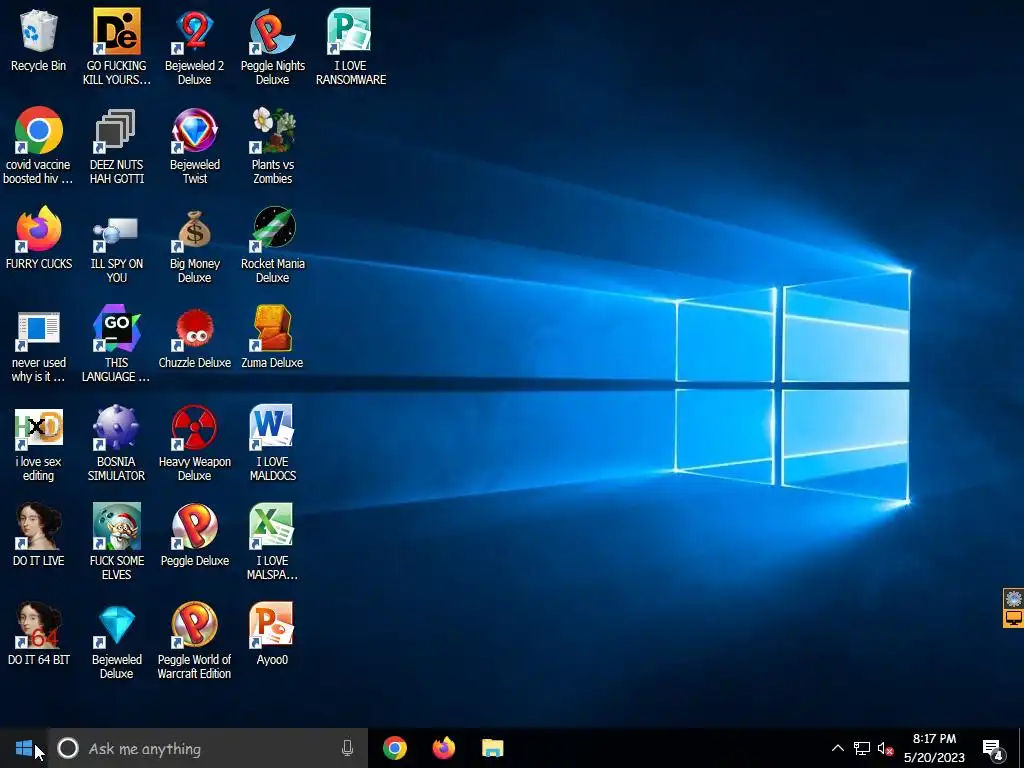Open File Explorer from the taskbar

tap(492, 748)
